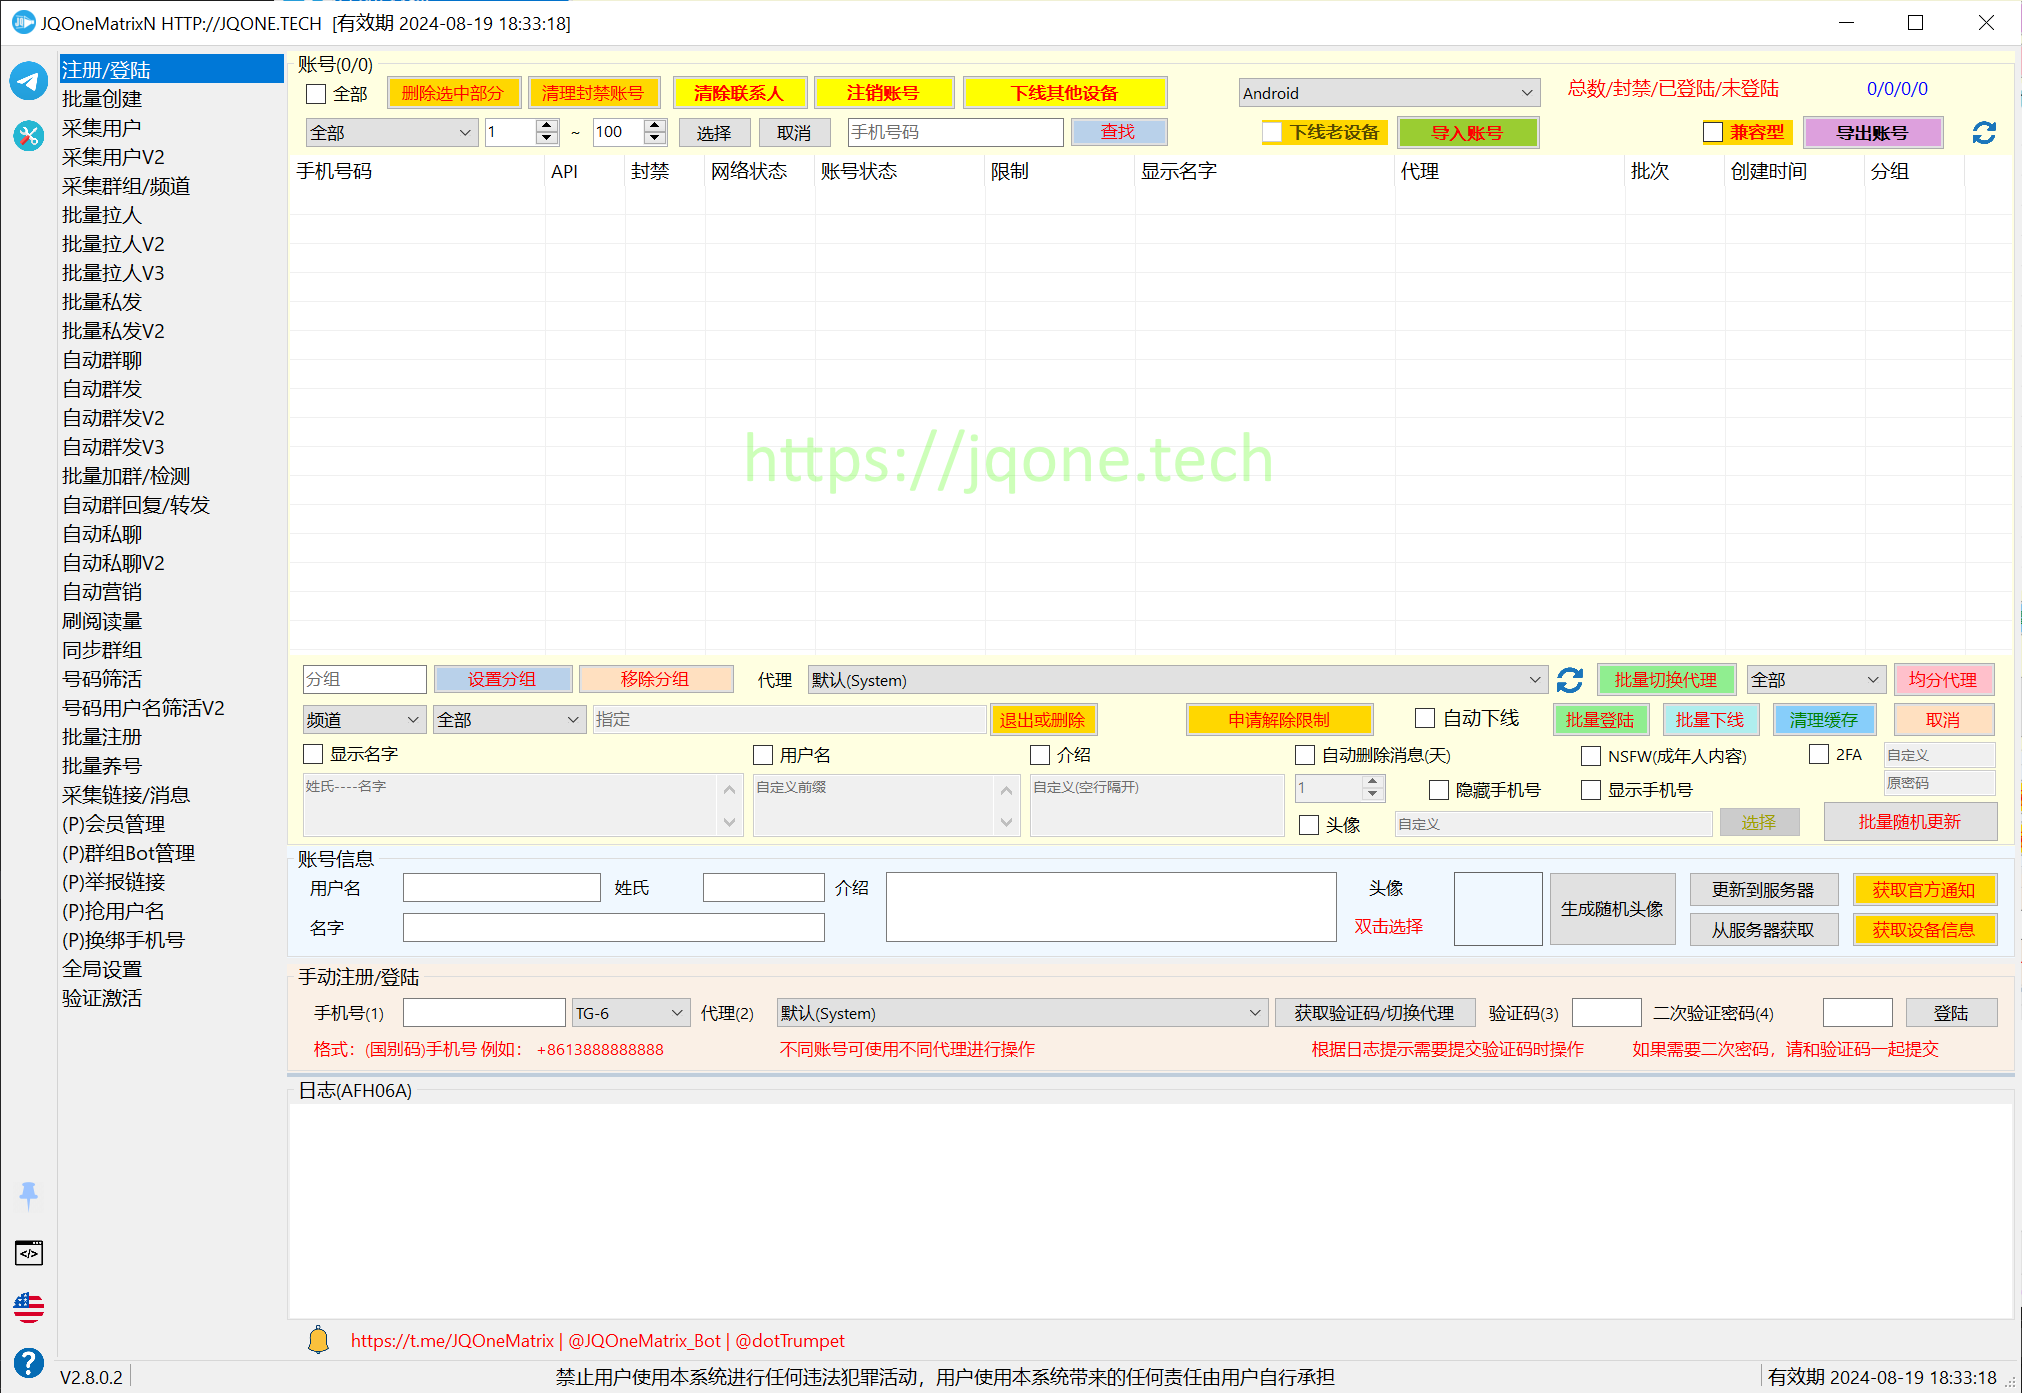This screenshot has width=2022, height=1393.
Task: Select 号码筛活 in the sidebar
Action: pos(102,679)
